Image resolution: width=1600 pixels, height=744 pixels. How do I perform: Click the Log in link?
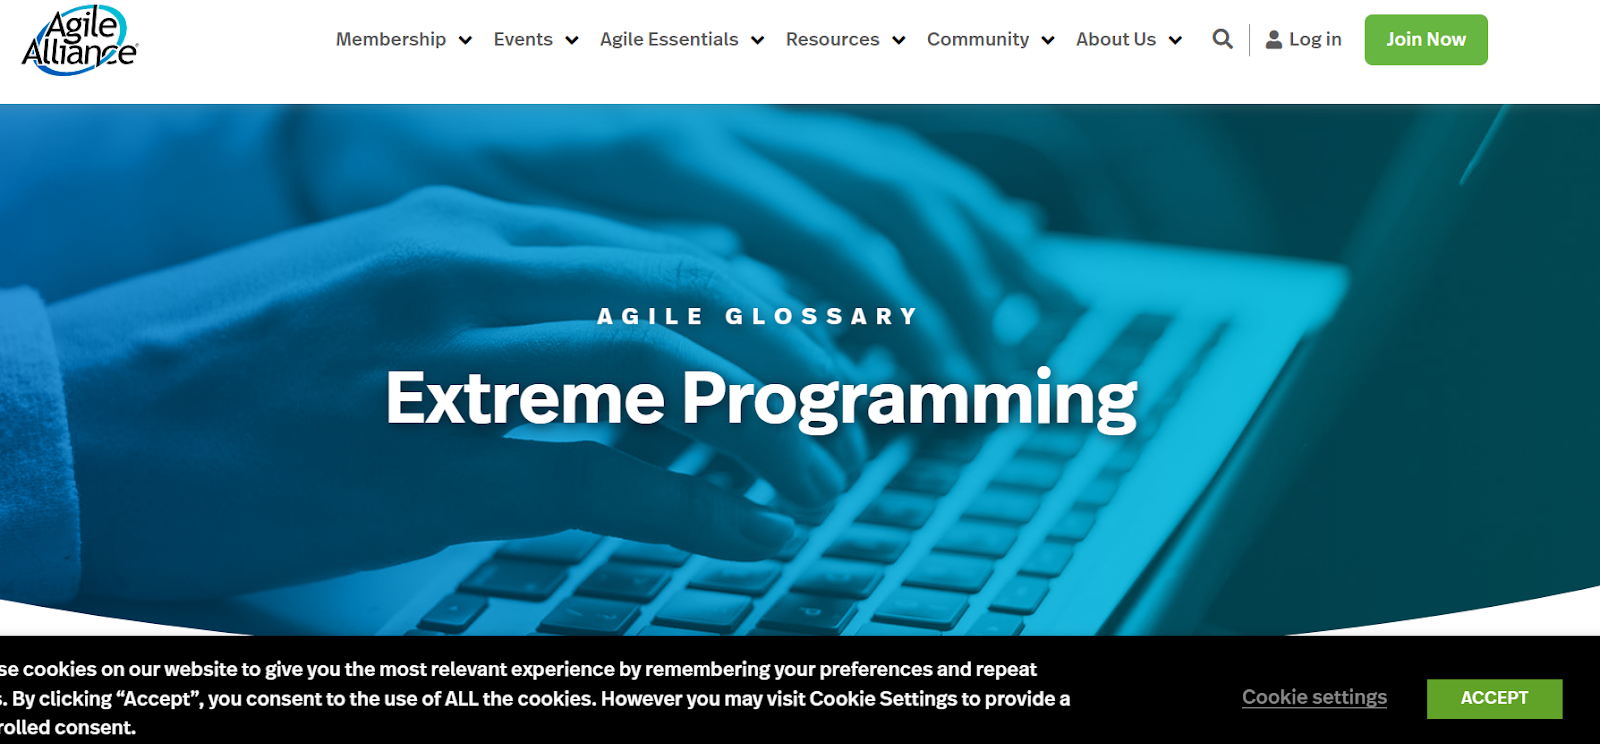click(x=1315, y=39)
